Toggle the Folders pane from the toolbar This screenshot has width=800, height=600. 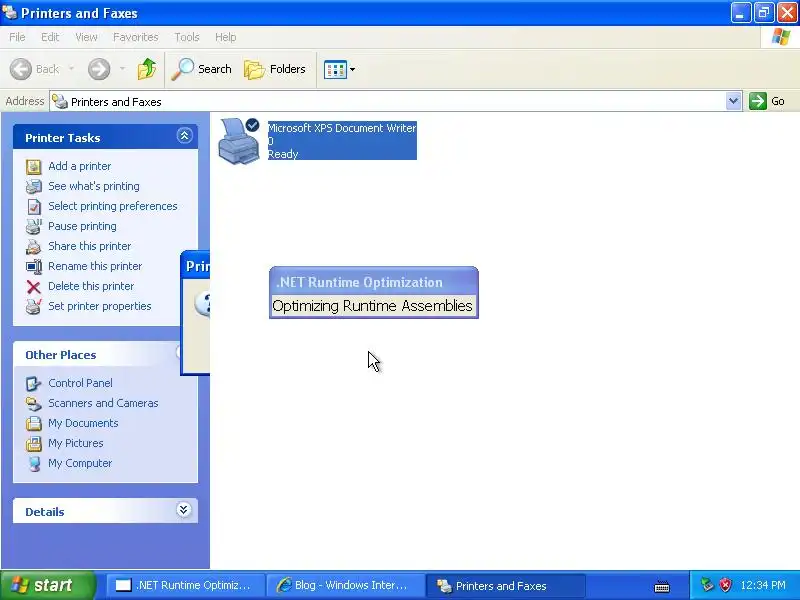pos(275,69)
